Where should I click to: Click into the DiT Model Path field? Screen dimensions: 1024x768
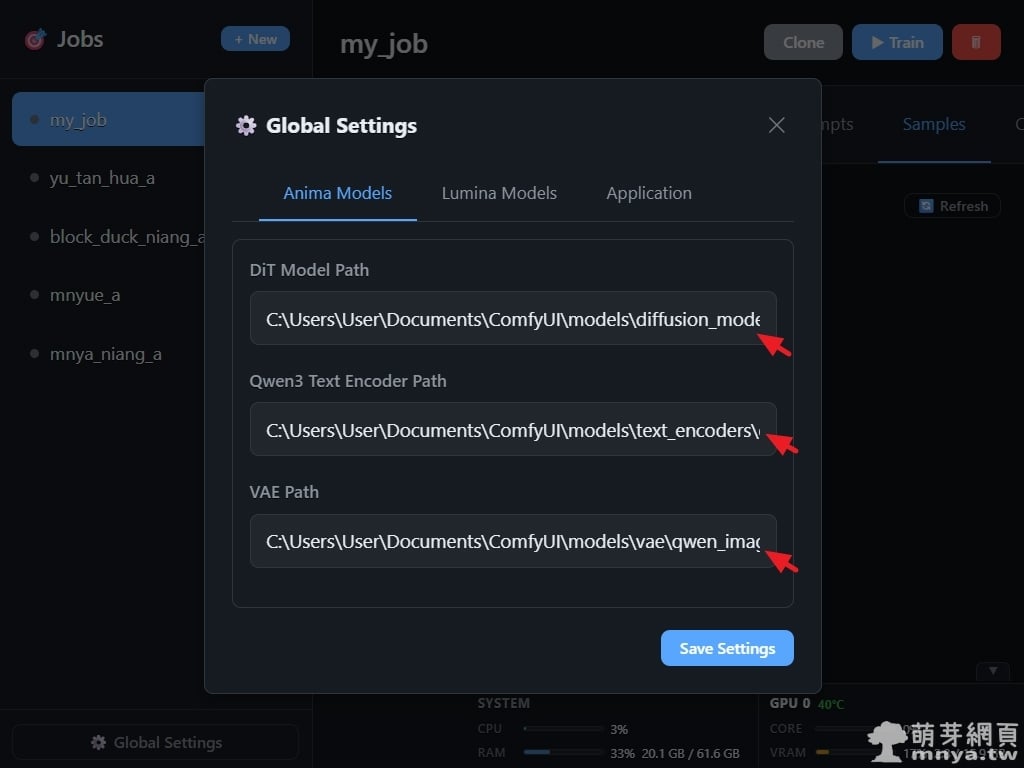click(x=512, y=319)
